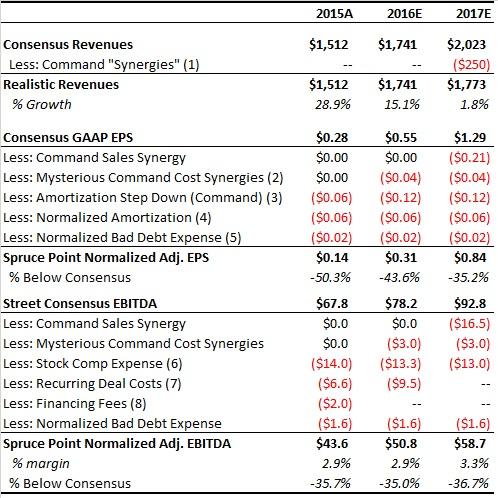Select the $58.7 Normalized Adj. EBITDA value
The width and height of the screenshot is (498, 498).
(470, 443)
